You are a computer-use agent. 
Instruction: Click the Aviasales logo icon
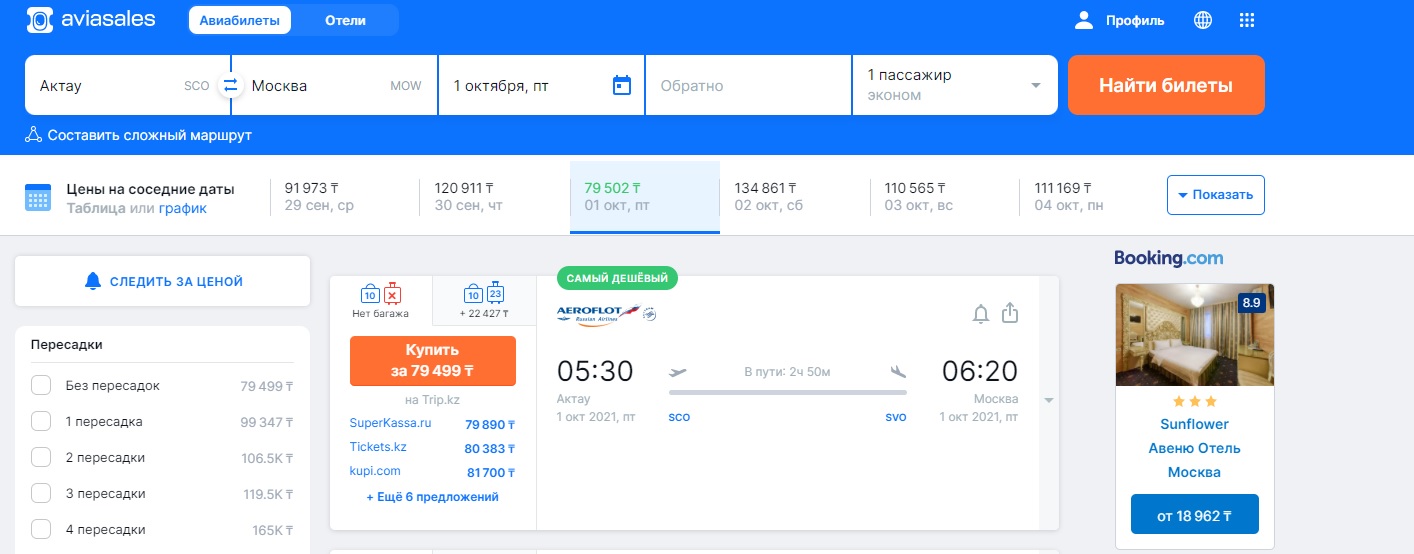[40, 20]
